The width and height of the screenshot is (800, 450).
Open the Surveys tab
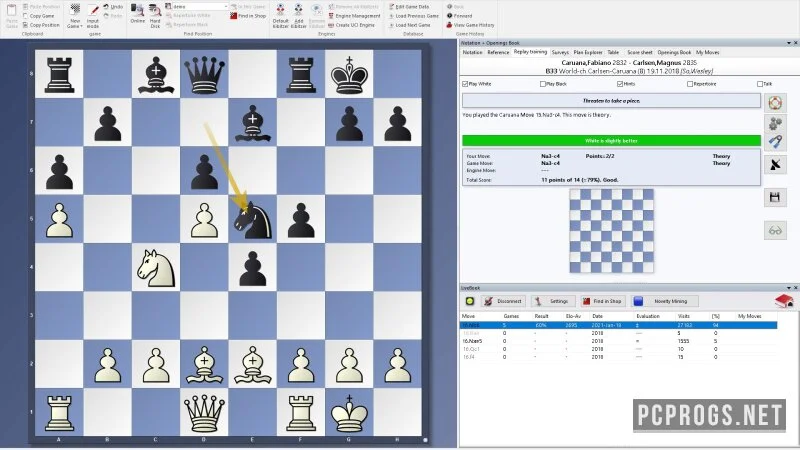[x=560, y=52]
